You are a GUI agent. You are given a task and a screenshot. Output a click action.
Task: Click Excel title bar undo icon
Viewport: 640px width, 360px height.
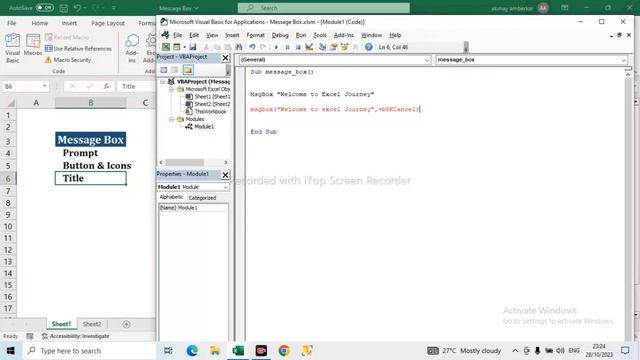point(77,8)
